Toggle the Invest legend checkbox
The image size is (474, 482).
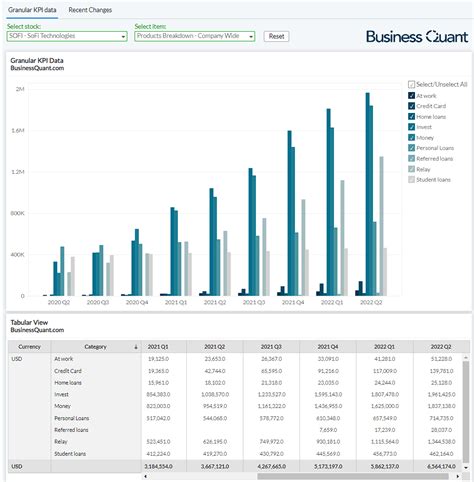(x=412, y=127)
